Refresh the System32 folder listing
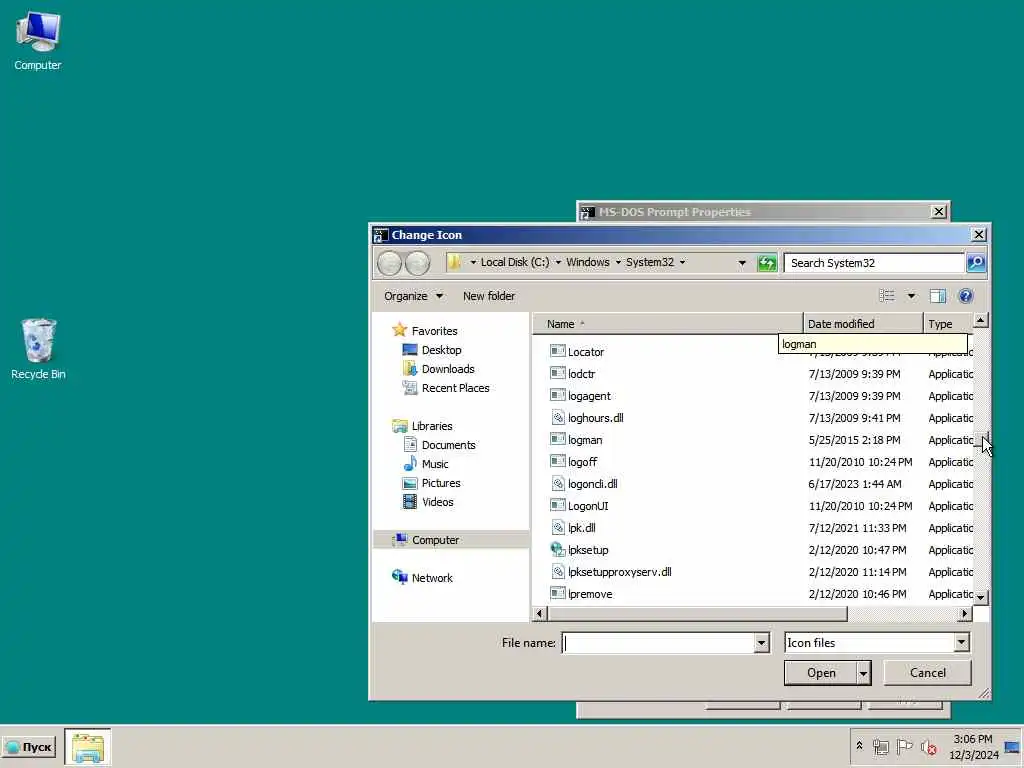 [767, 263]
